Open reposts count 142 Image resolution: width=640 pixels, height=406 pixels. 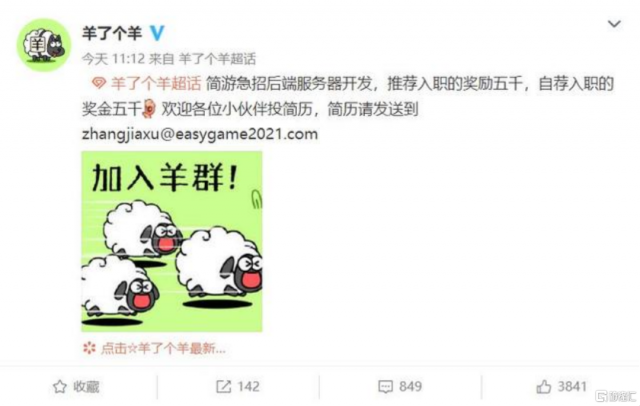[248, 386]
